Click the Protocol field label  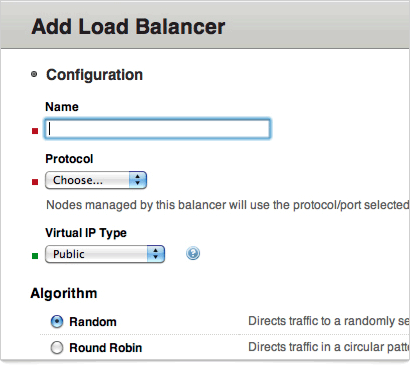(x=69, y=159)
